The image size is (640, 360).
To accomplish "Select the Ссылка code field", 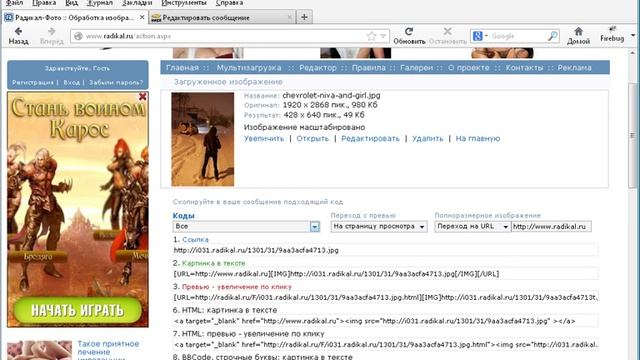I will tap(385, 250).
